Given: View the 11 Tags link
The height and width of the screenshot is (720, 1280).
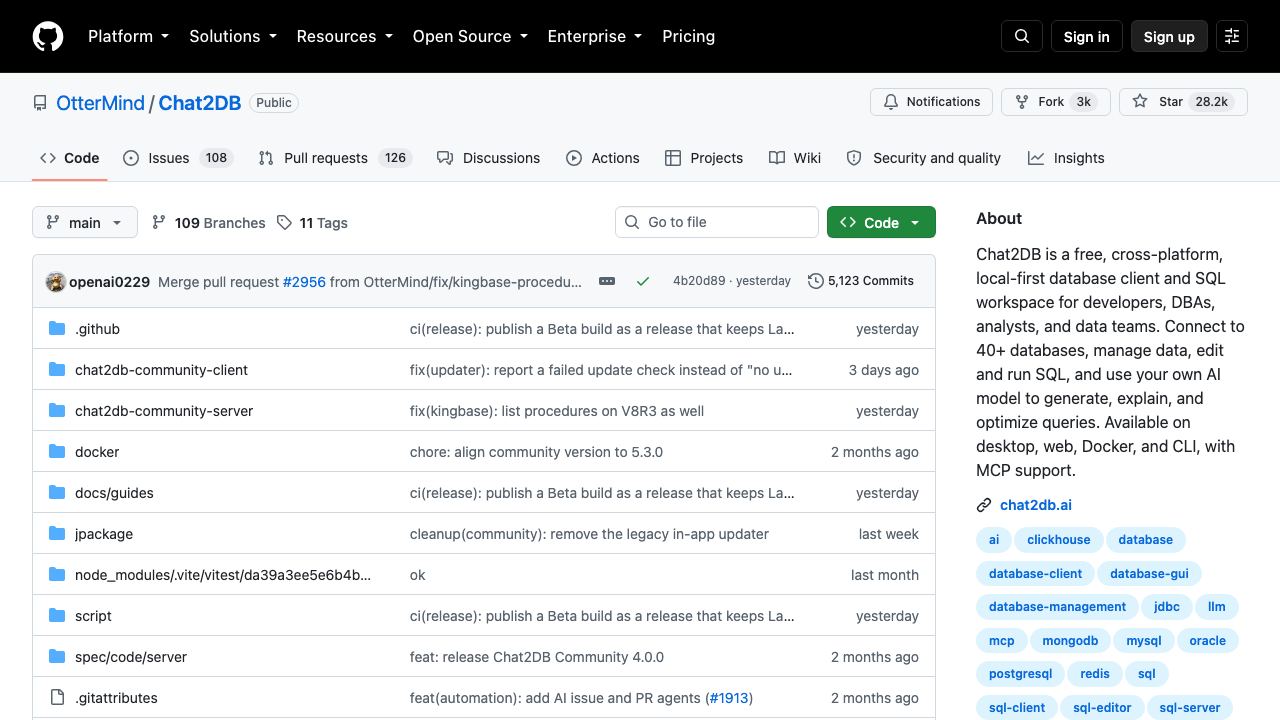Looking at the screenshot, I should pos(312,223).
